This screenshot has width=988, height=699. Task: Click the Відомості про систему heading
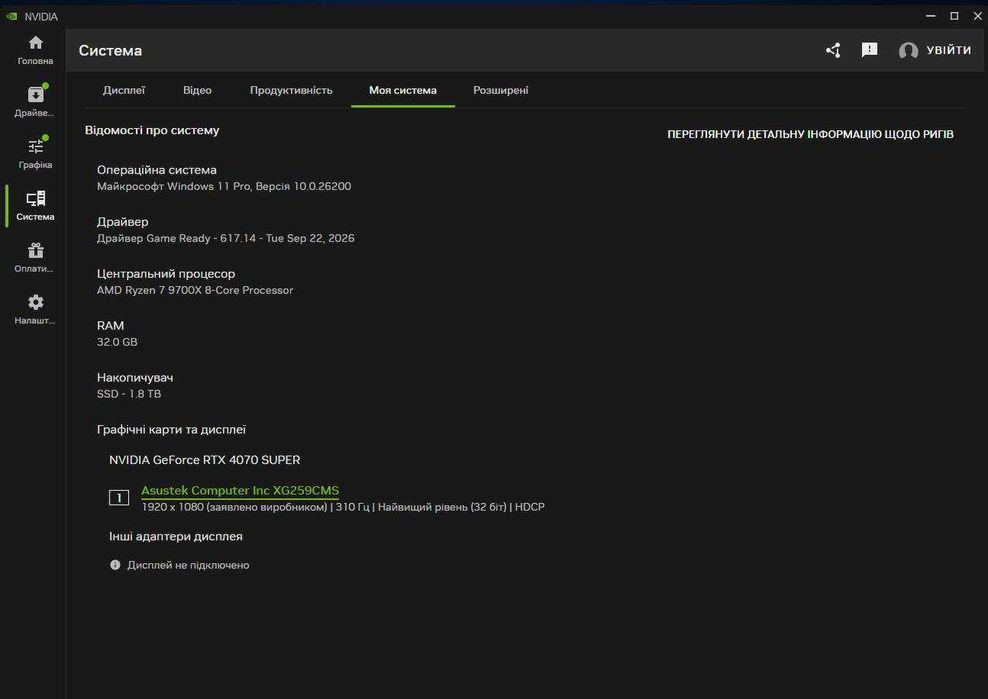[x=152, y=130]
